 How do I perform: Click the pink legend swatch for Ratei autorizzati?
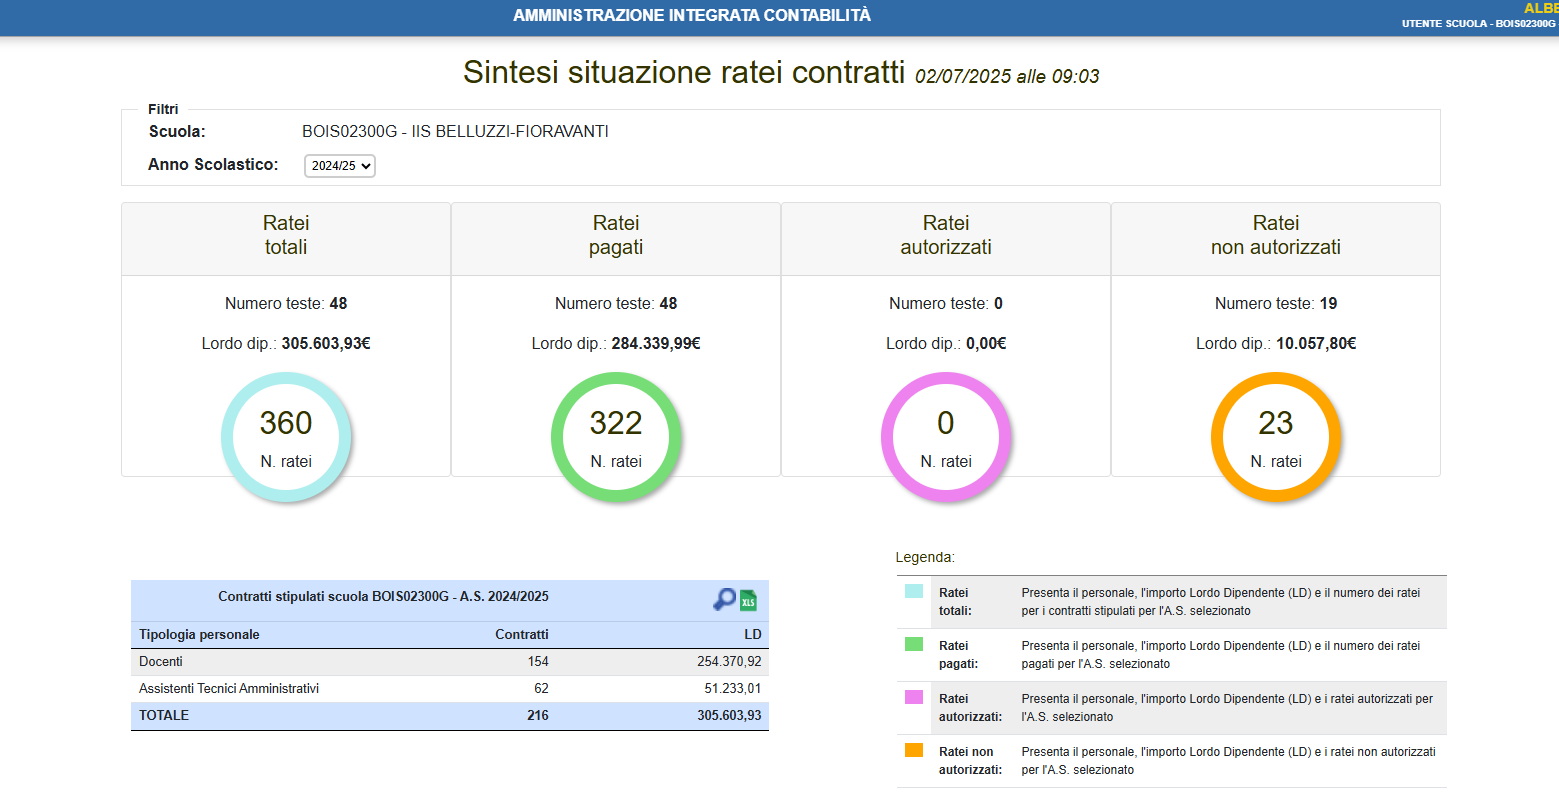coord(914,697)
